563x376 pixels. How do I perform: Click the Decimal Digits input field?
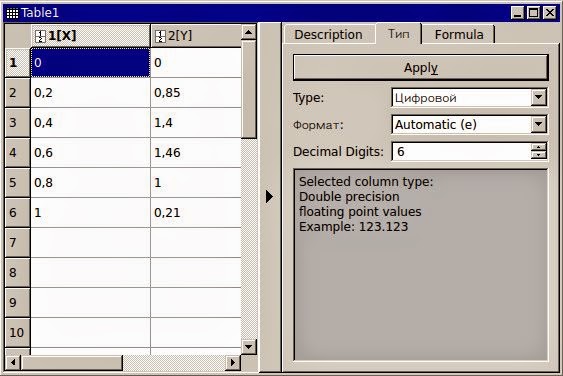(461, 151)
